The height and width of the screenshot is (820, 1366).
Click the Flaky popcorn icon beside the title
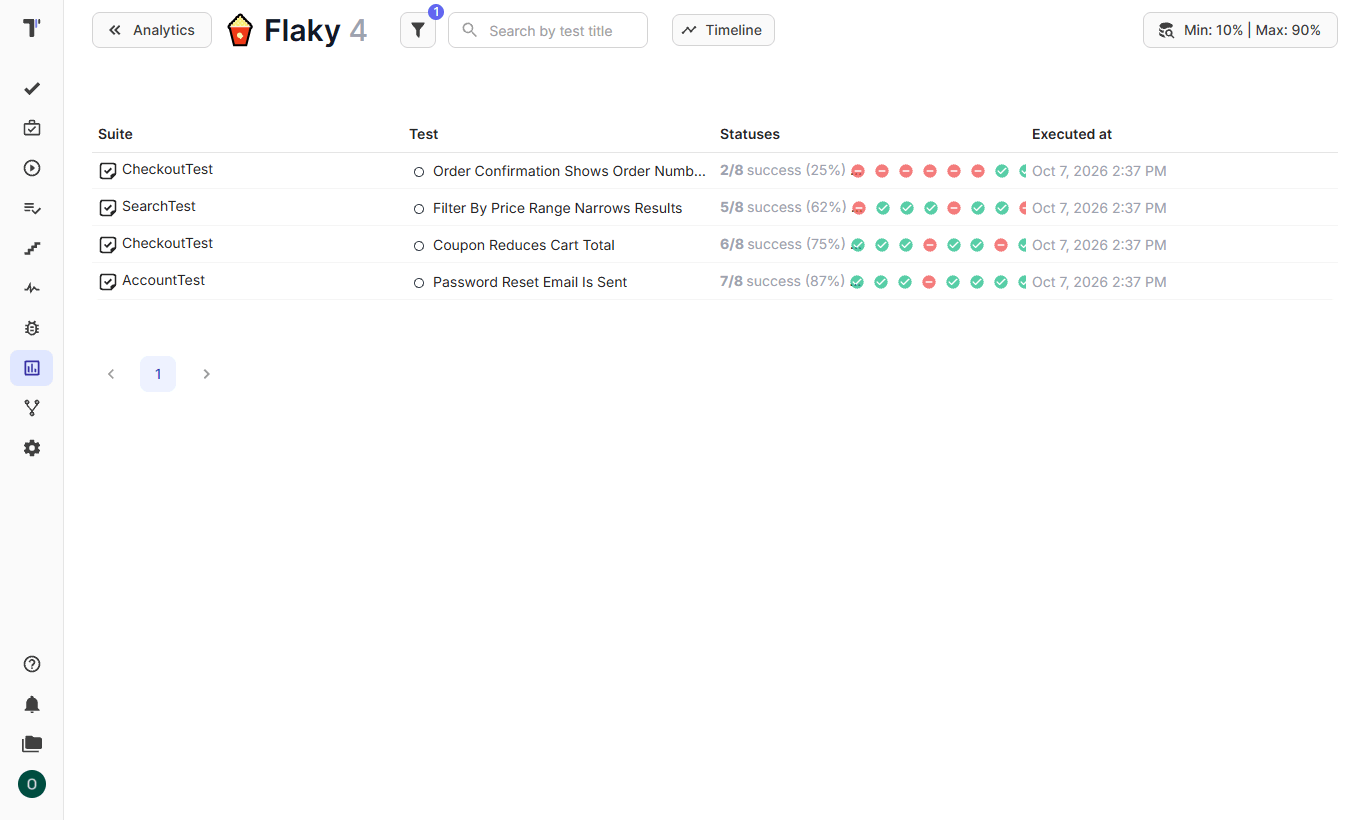pos(240,30)
